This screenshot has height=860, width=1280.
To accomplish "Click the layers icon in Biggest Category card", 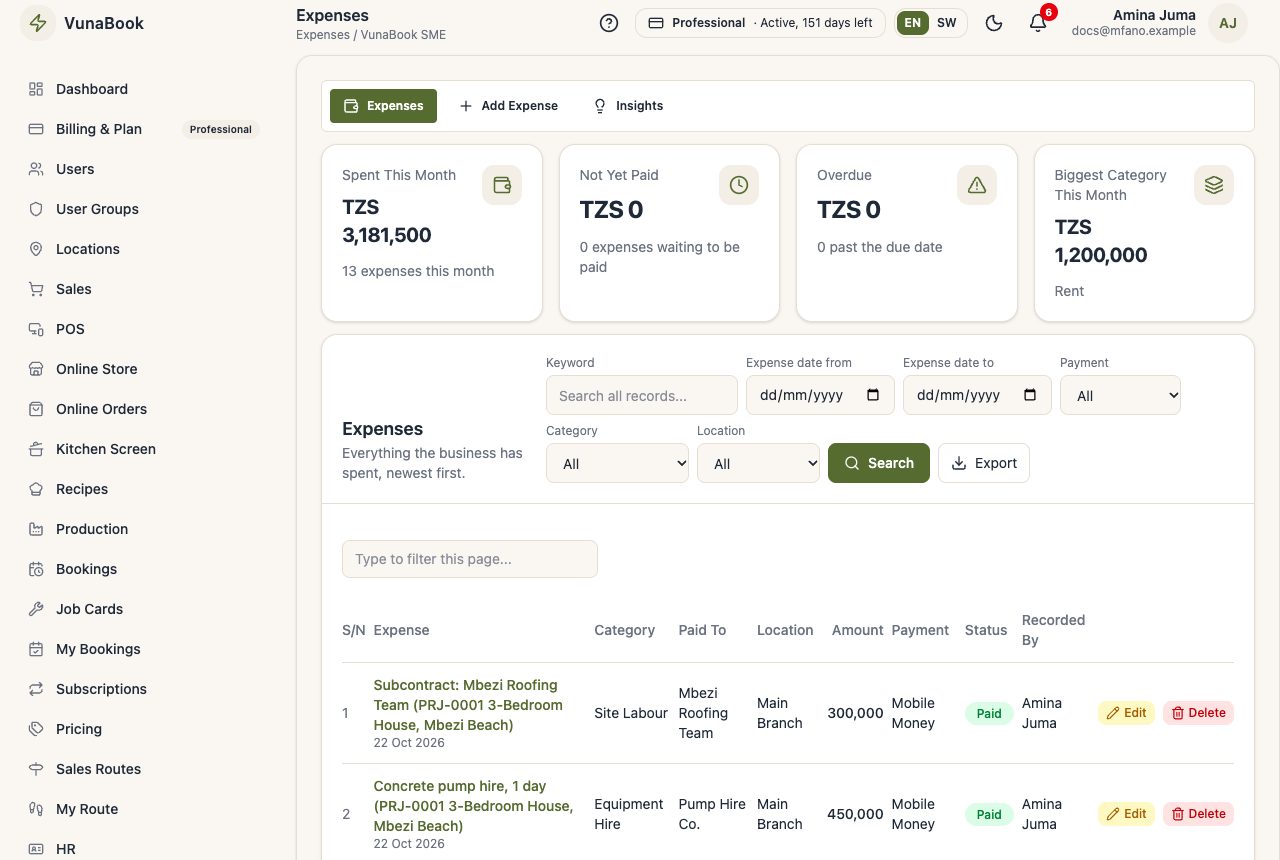I will 1214,185.
